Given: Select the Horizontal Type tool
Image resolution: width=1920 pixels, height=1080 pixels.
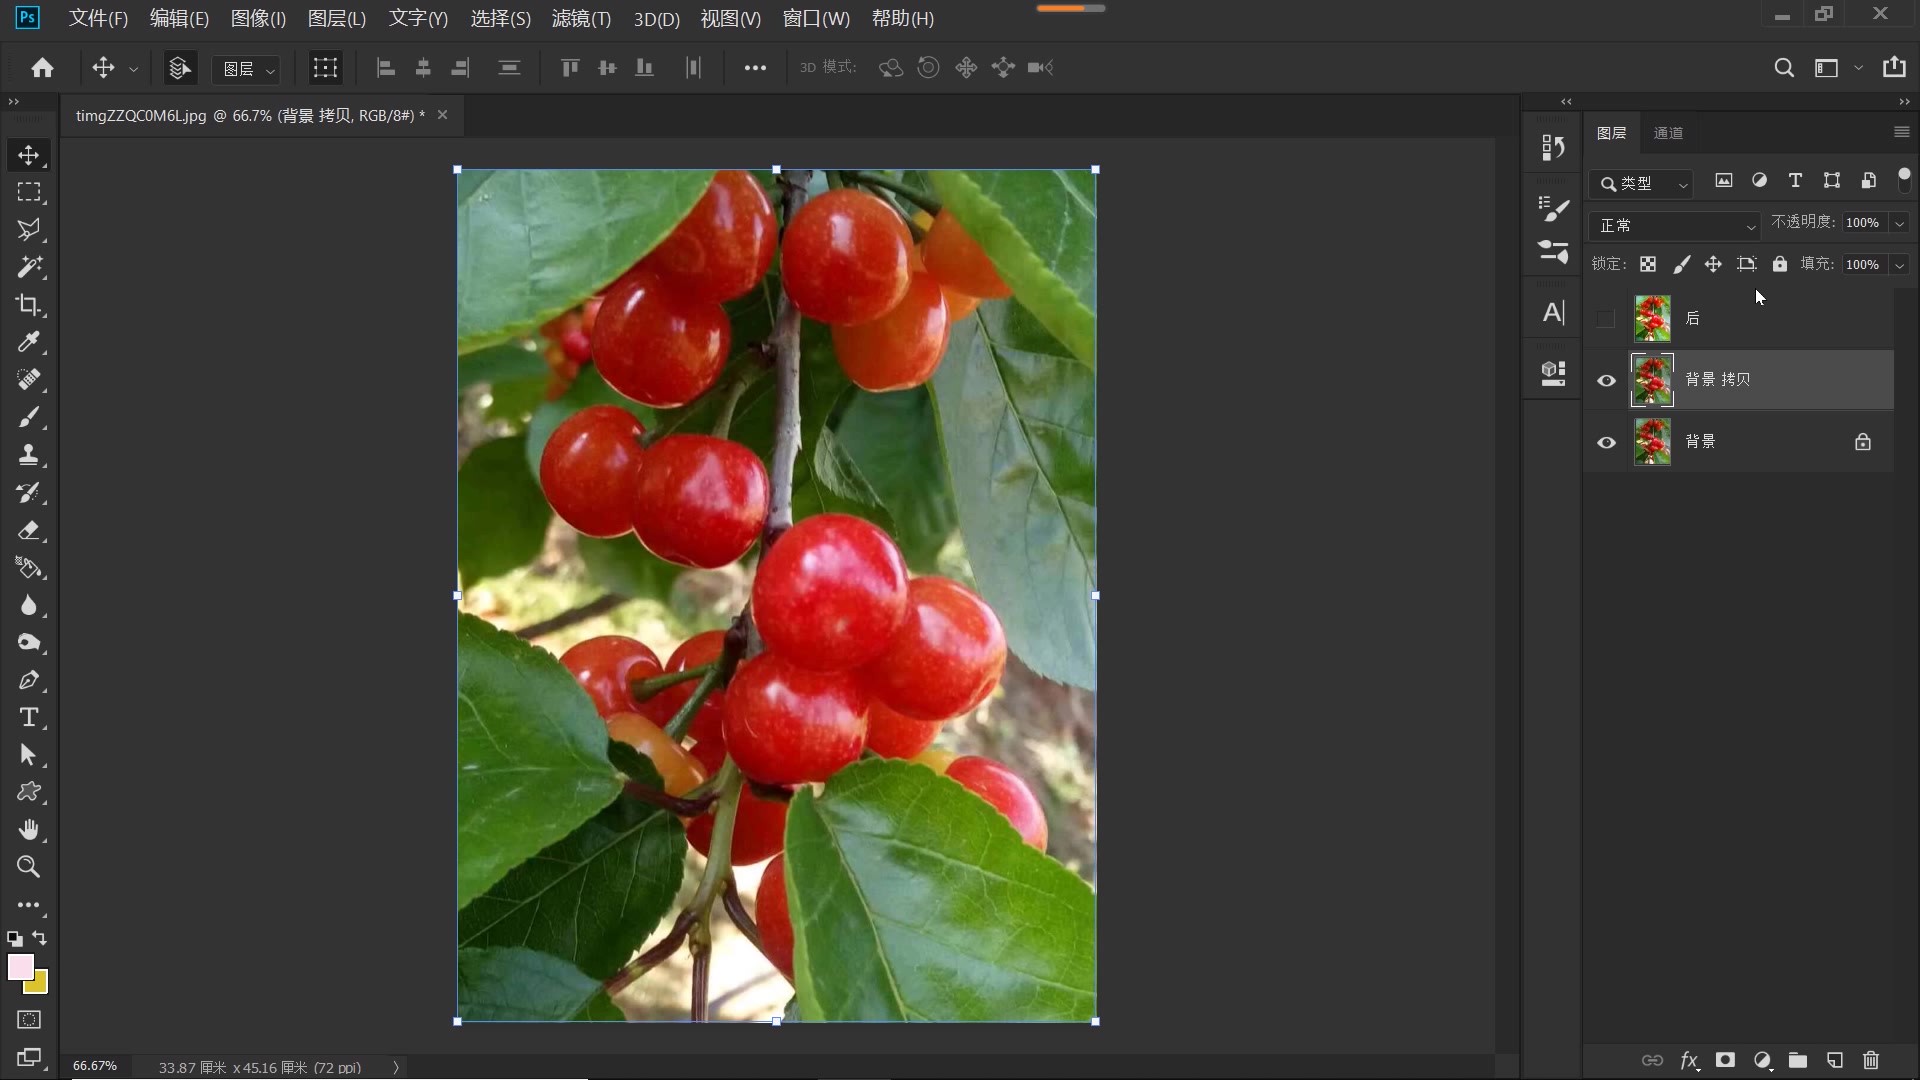Looking at the screenshot, I should (x=28, y=718).
